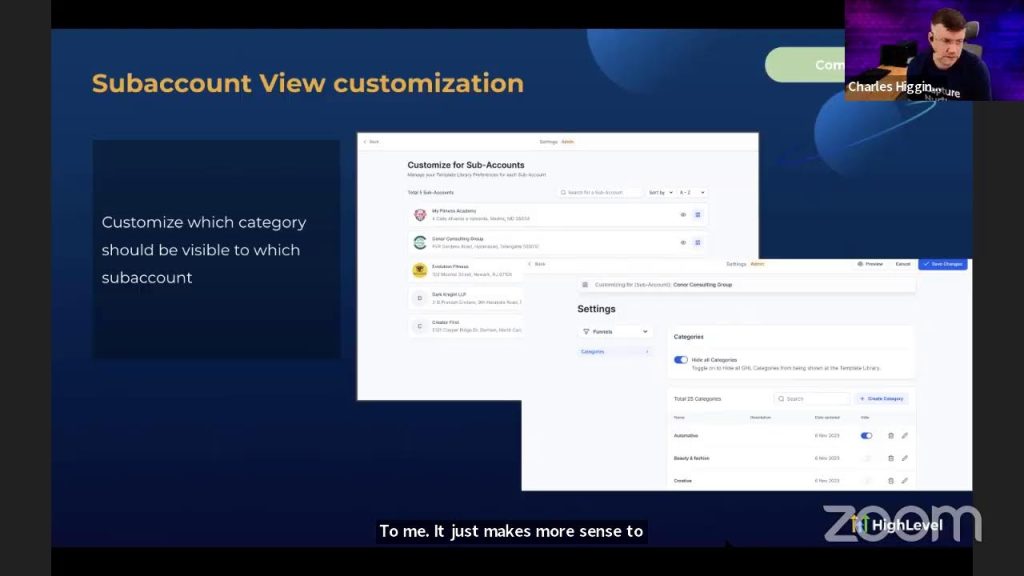
Task: Click the Conor Consulting Group logo
Action: click(x=420, y=243)
